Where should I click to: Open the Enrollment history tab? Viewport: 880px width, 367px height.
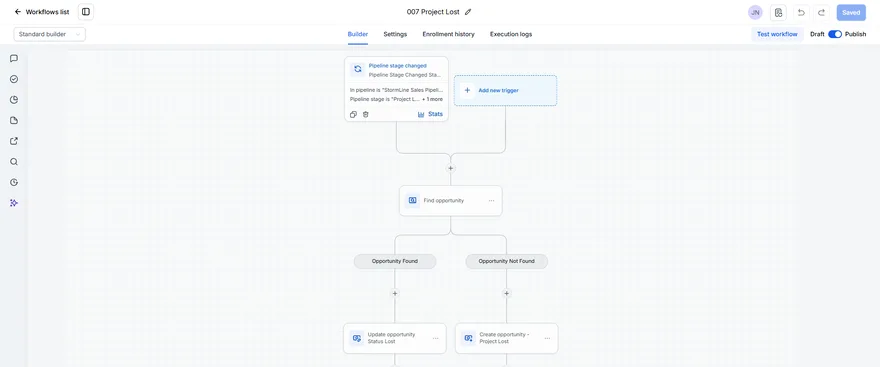point(448,34)
